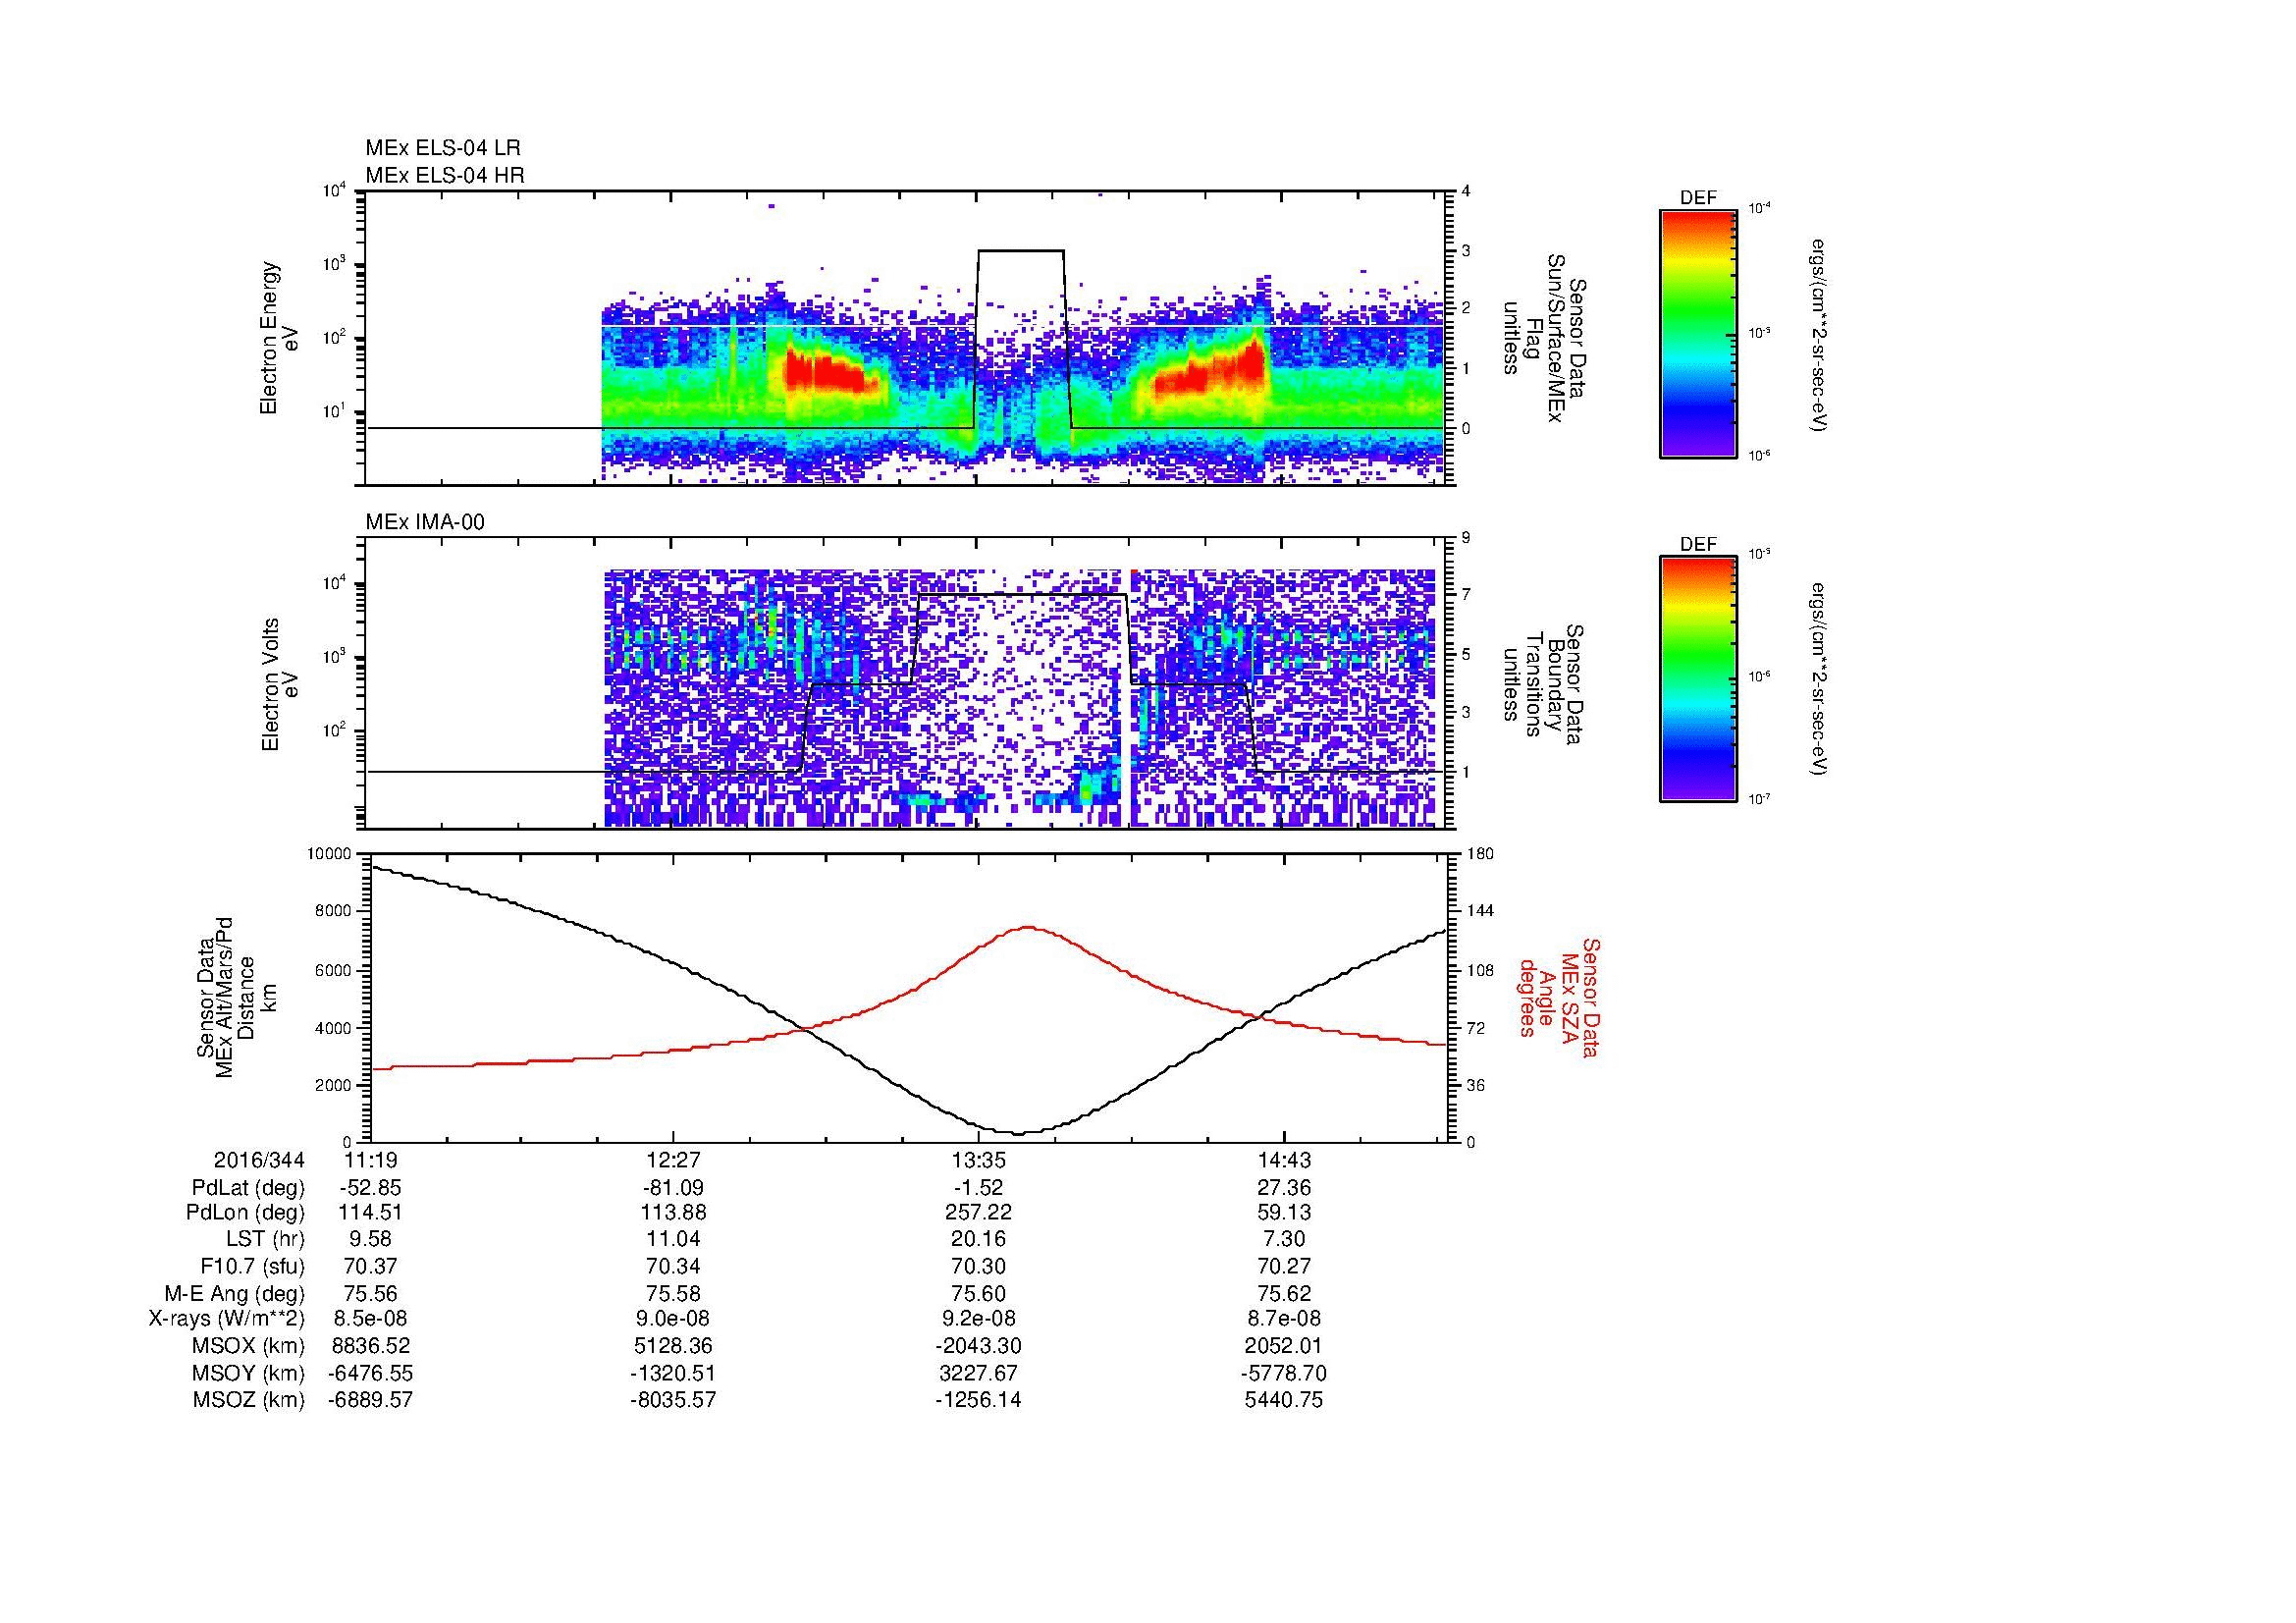The image size is (2296, 1623).
Task: Click MSOZ value "-8035.57"
Action: (x=673, y=1400)
